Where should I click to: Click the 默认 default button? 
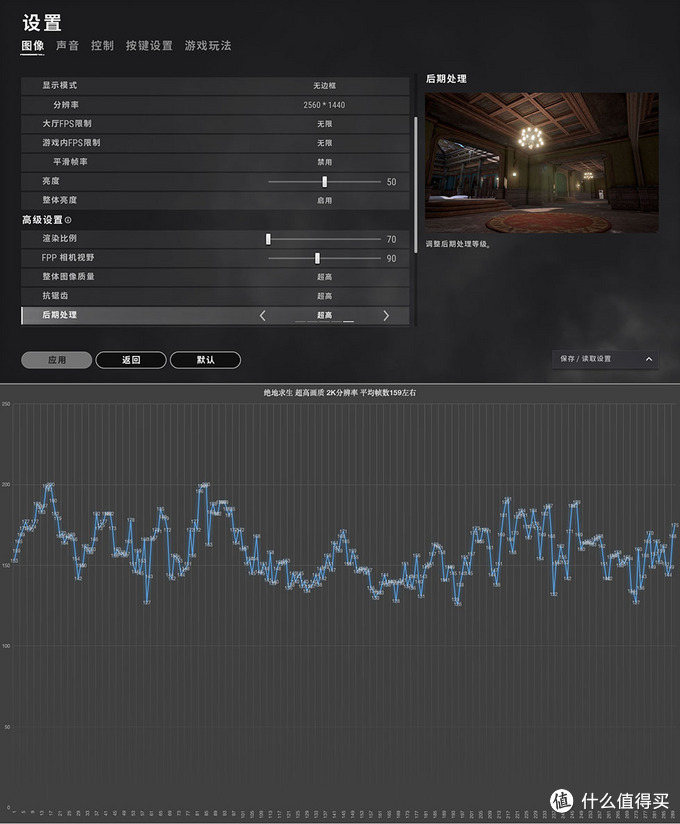click(x=205, y=360)
